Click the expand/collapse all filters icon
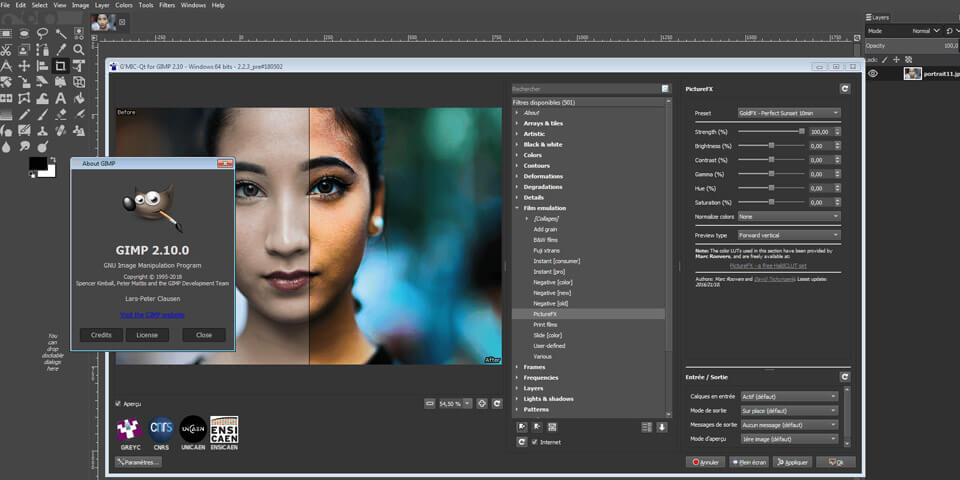This screenshot has height=480, width=960. [x=647, y=427]
